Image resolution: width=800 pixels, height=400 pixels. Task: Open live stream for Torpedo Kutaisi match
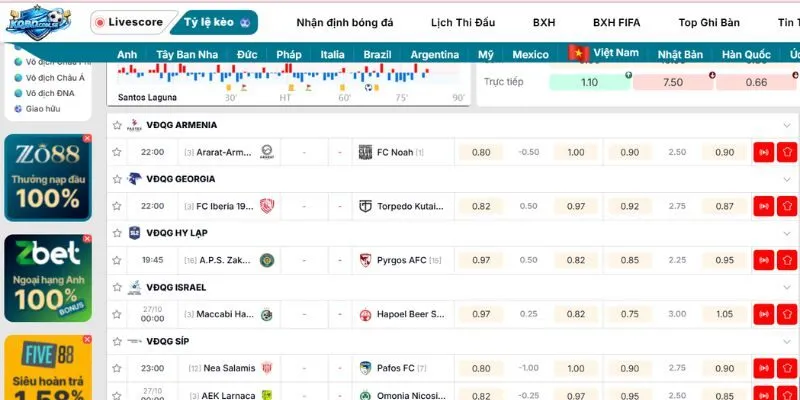point(764,207)
